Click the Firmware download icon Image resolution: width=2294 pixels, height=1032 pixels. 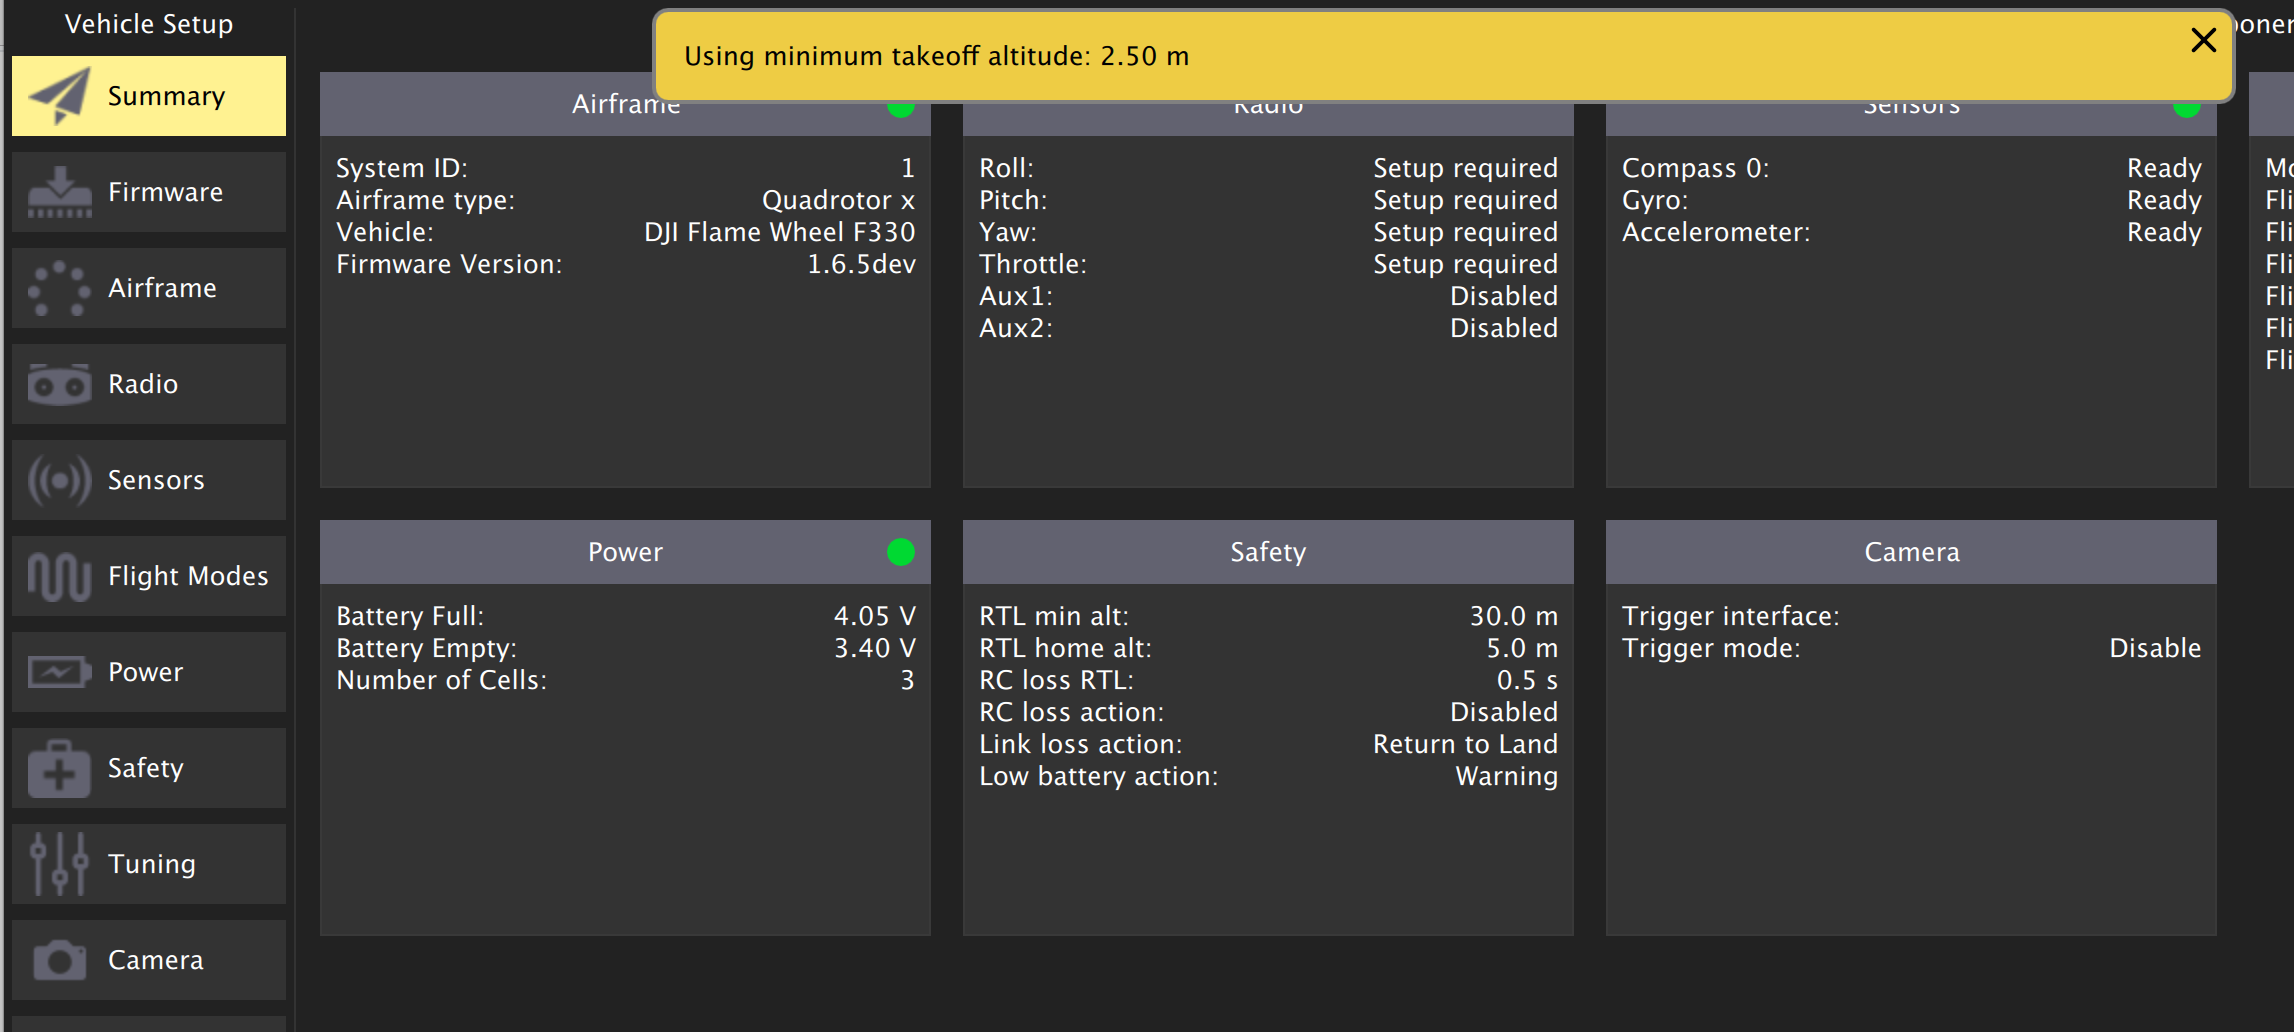60,192
